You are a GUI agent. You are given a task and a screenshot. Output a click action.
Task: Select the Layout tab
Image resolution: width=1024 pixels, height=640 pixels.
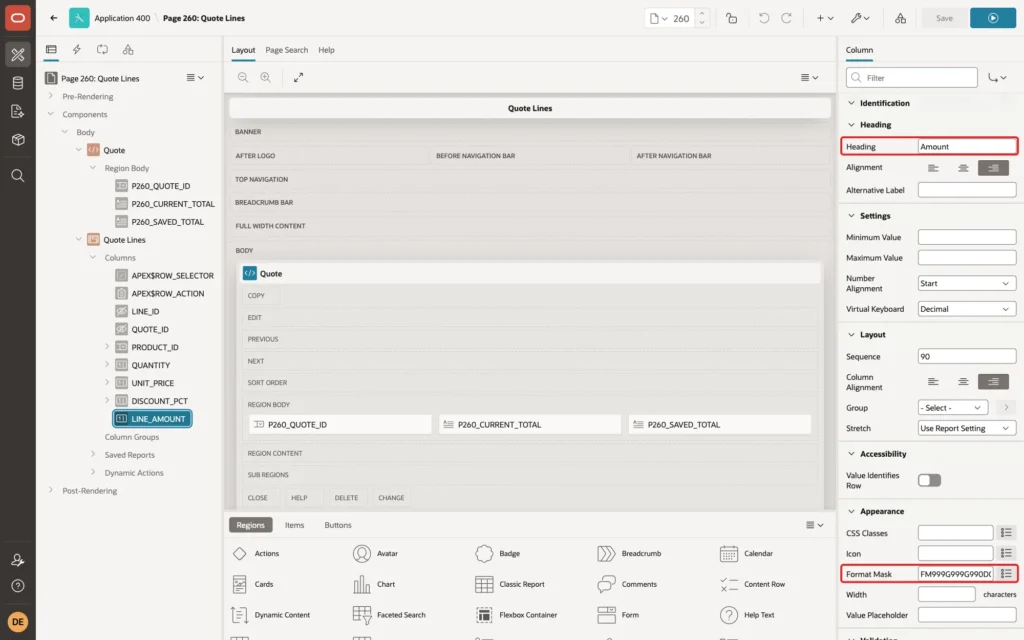point(243,50)
